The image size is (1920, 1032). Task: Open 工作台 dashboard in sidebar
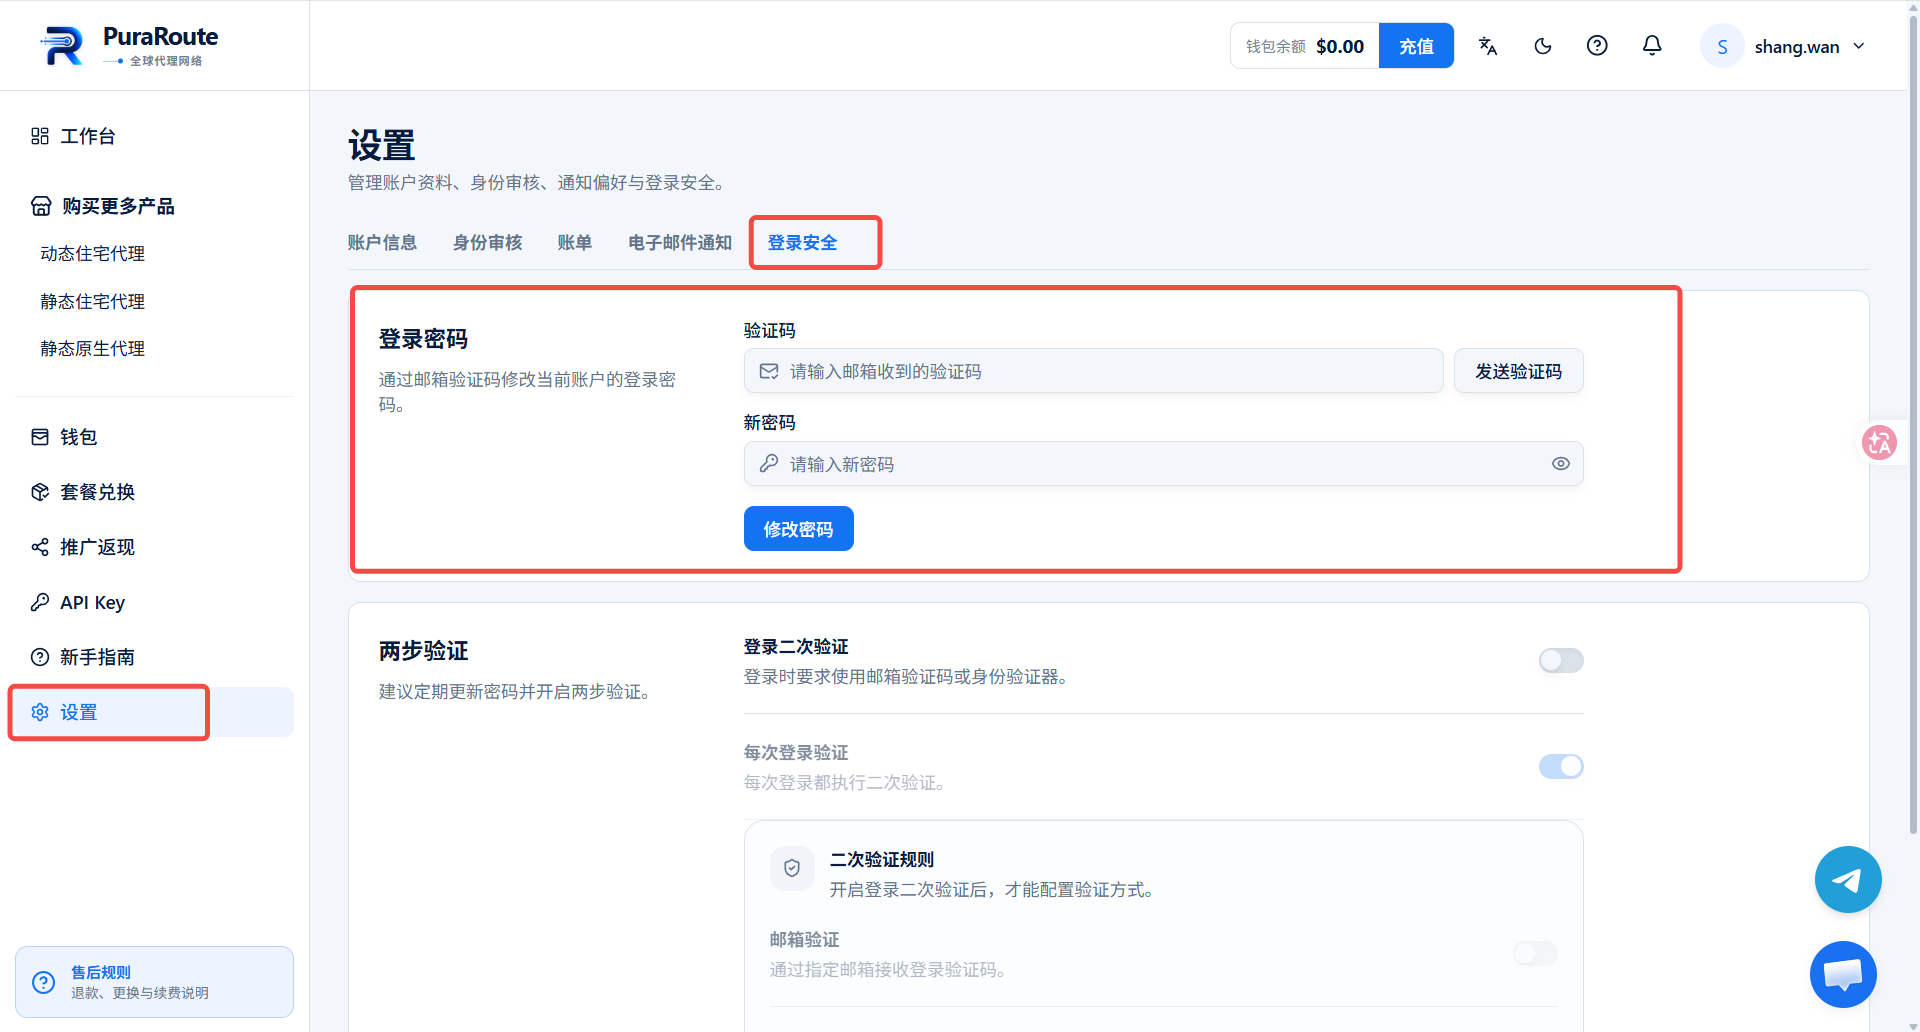pyautogui.click(x=154, y=136)
